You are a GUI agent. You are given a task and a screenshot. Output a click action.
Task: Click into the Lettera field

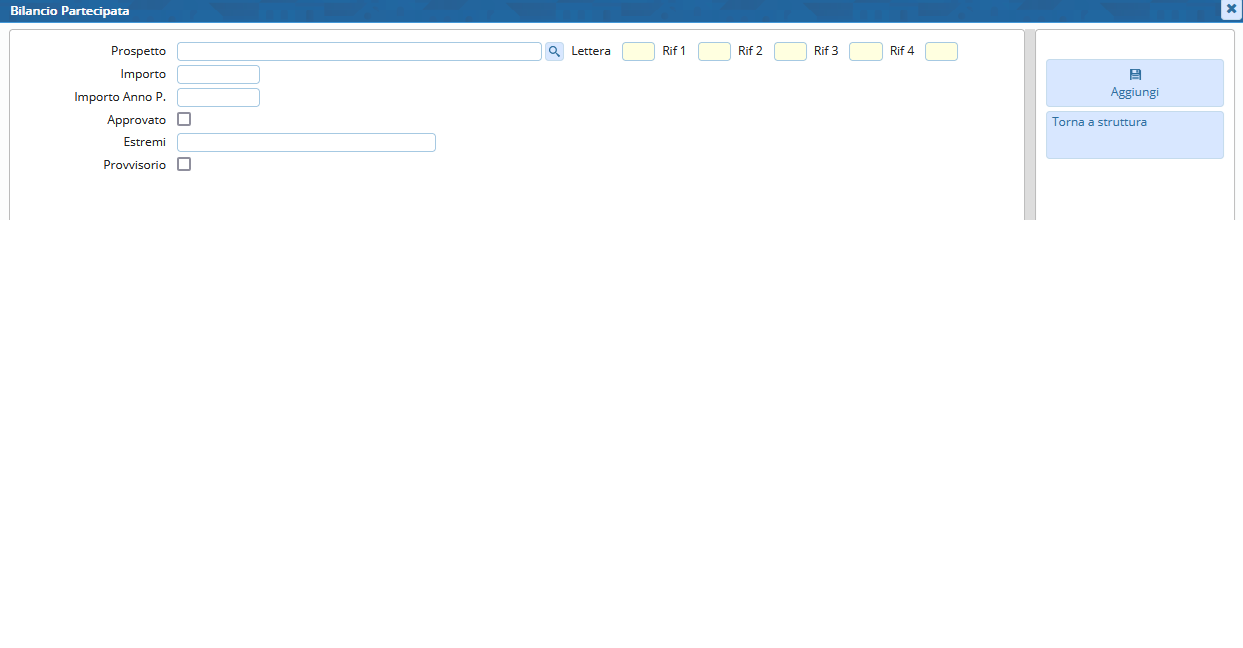pyautogui.click(x=638, y=51)
